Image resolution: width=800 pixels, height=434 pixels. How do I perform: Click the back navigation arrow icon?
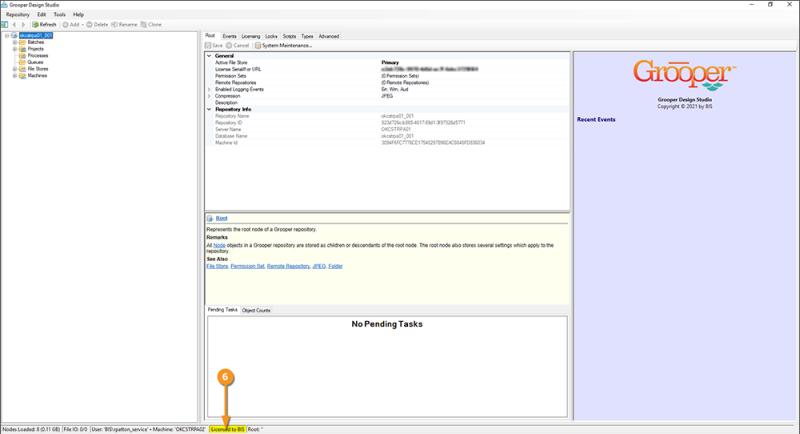pyautogui.click(x=14, y=24)
